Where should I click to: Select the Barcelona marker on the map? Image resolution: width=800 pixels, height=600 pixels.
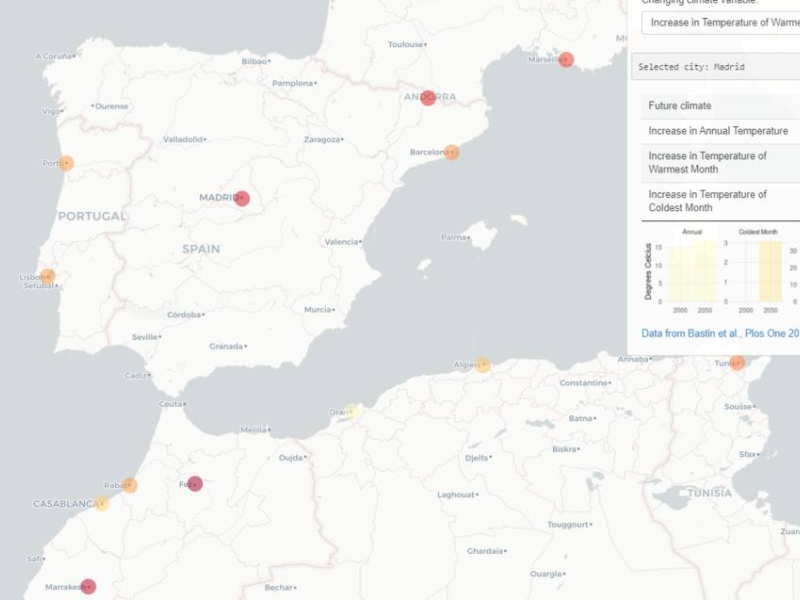pos(451,153)
